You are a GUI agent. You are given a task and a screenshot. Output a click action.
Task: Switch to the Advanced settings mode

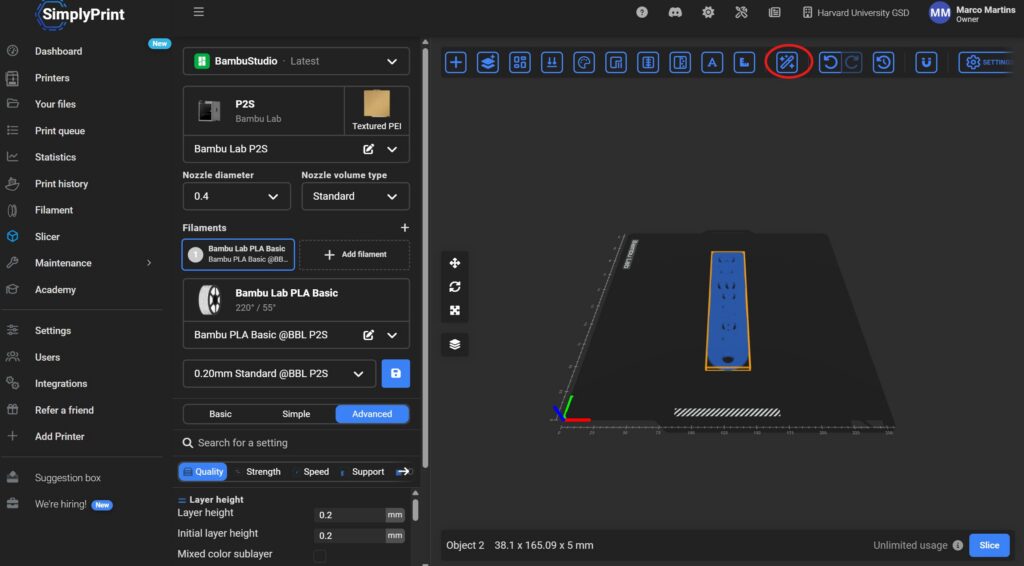click(372, 414)
